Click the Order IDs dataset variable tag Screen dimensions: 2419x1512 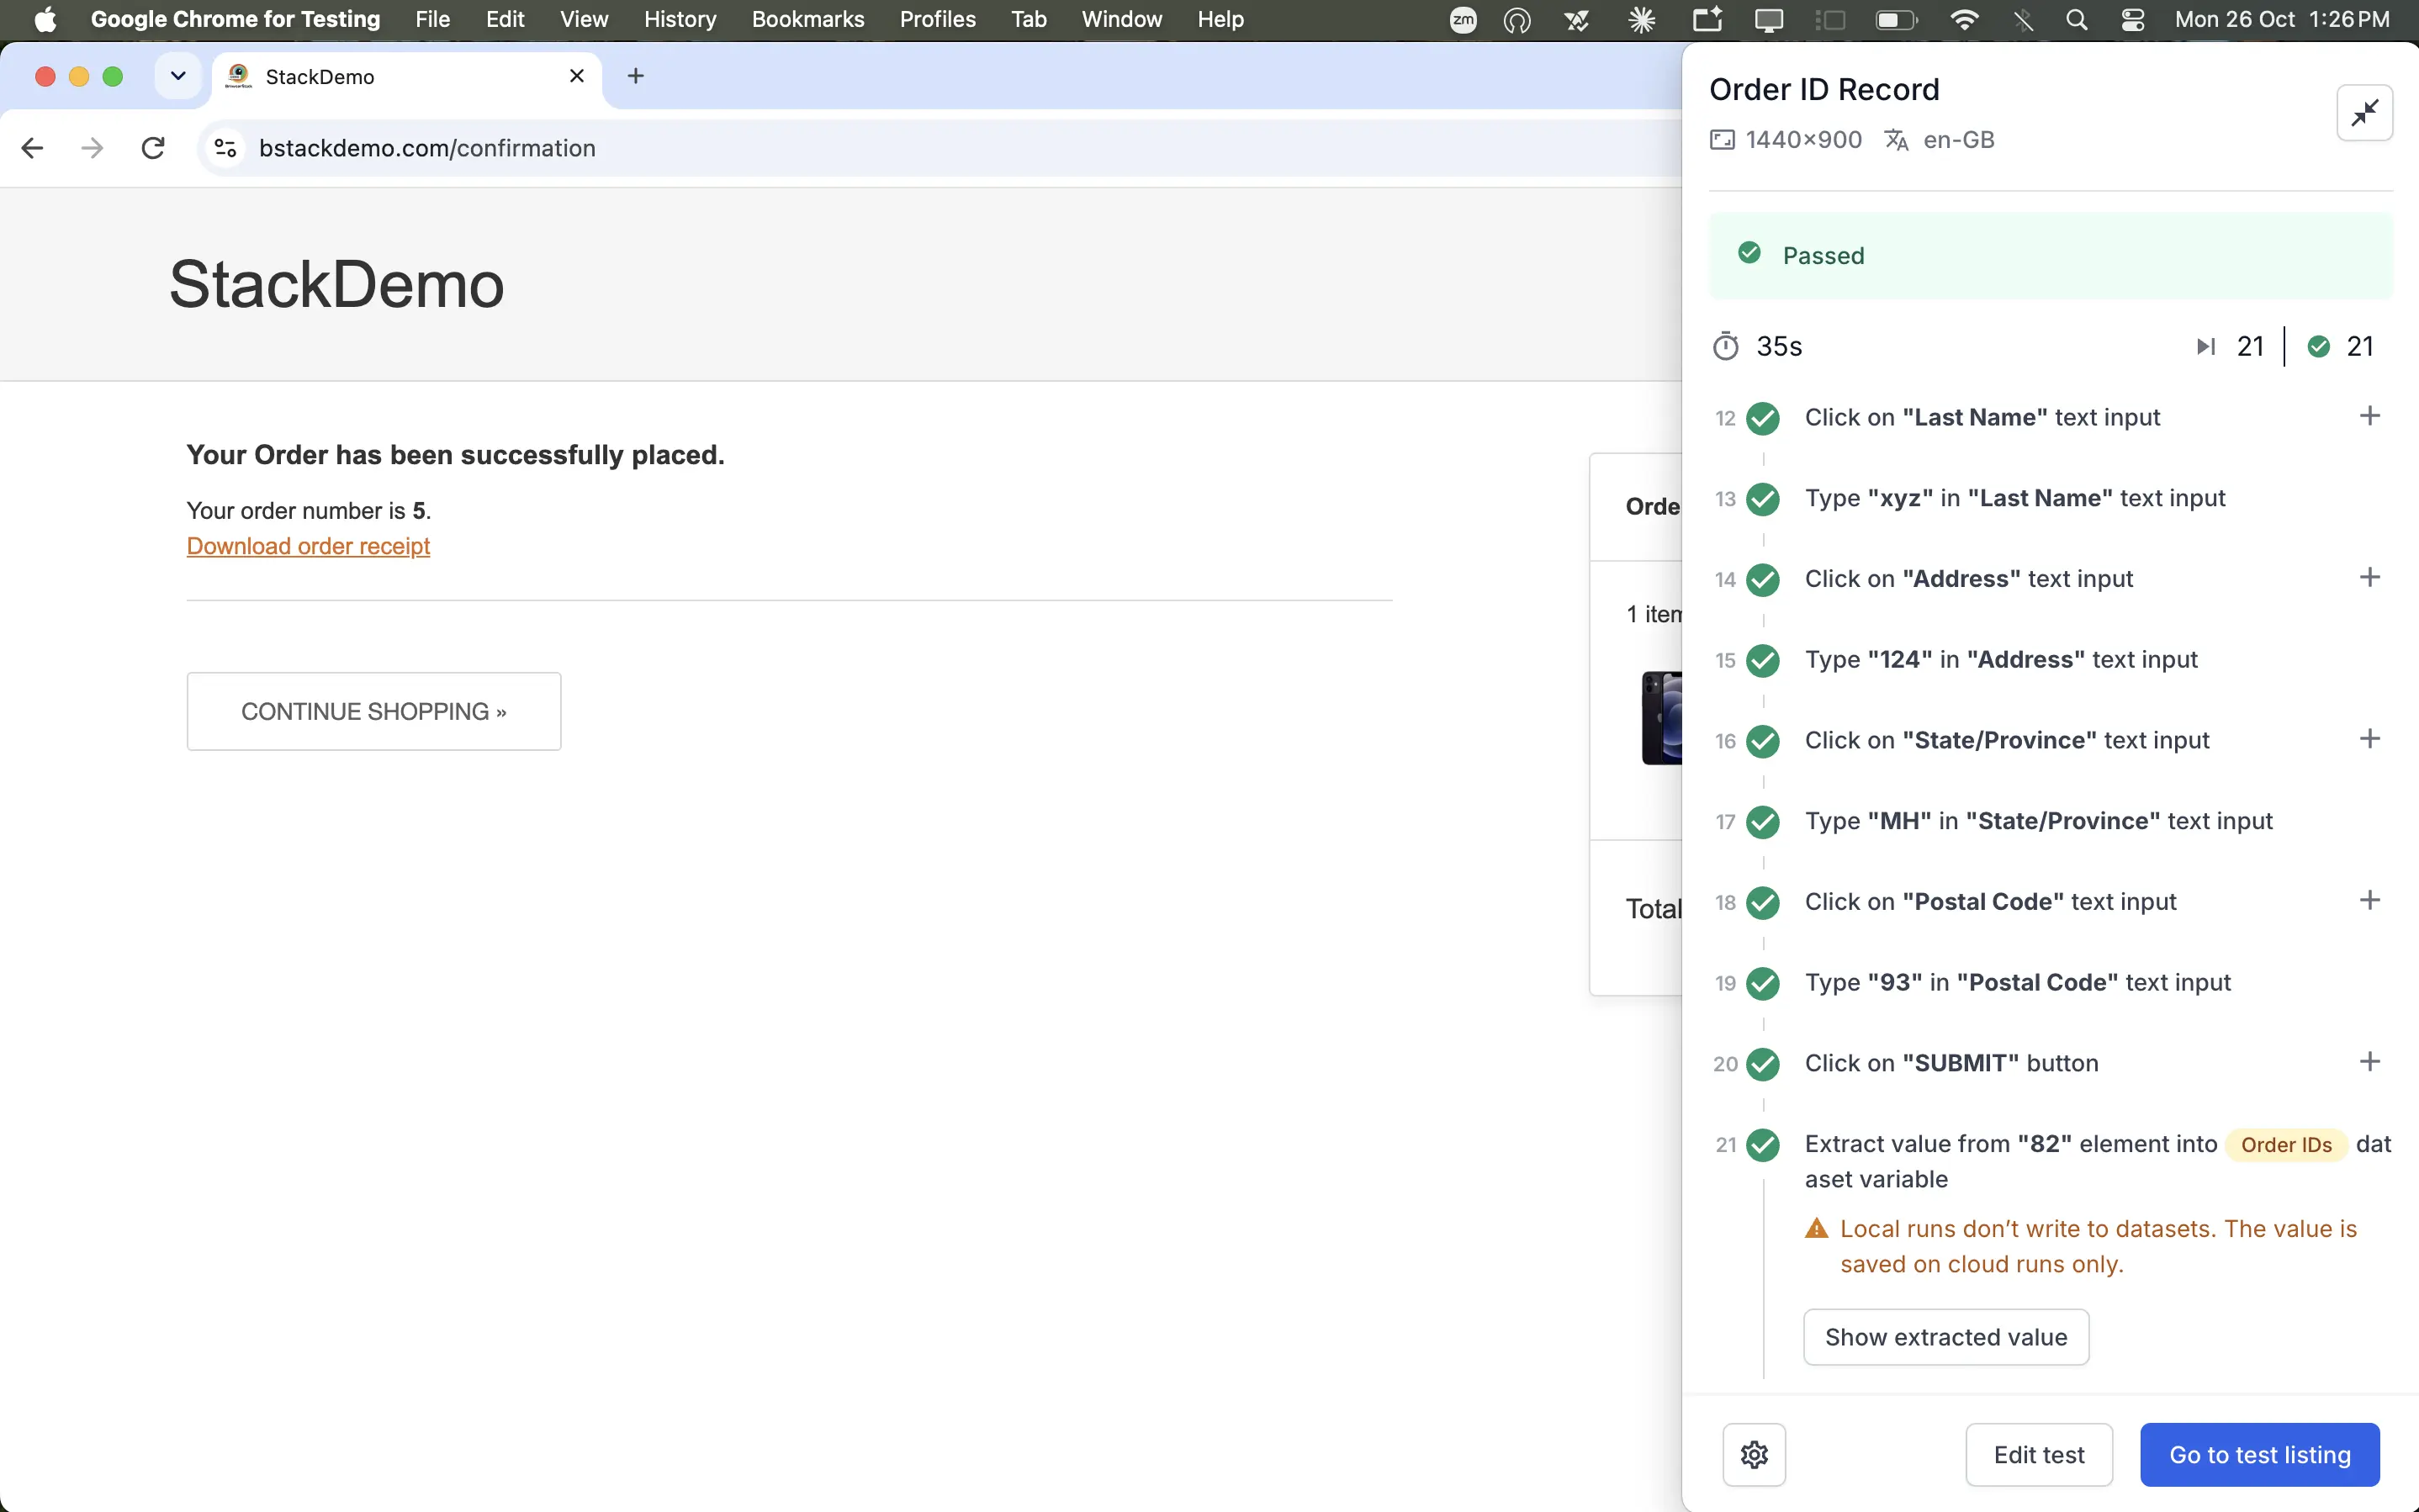(2286, 1144)
